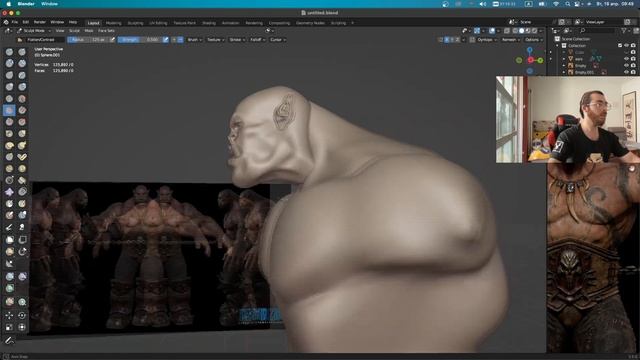Switch viewport to wireframe shading
The image size is (640, 360).
coord(515,31)
